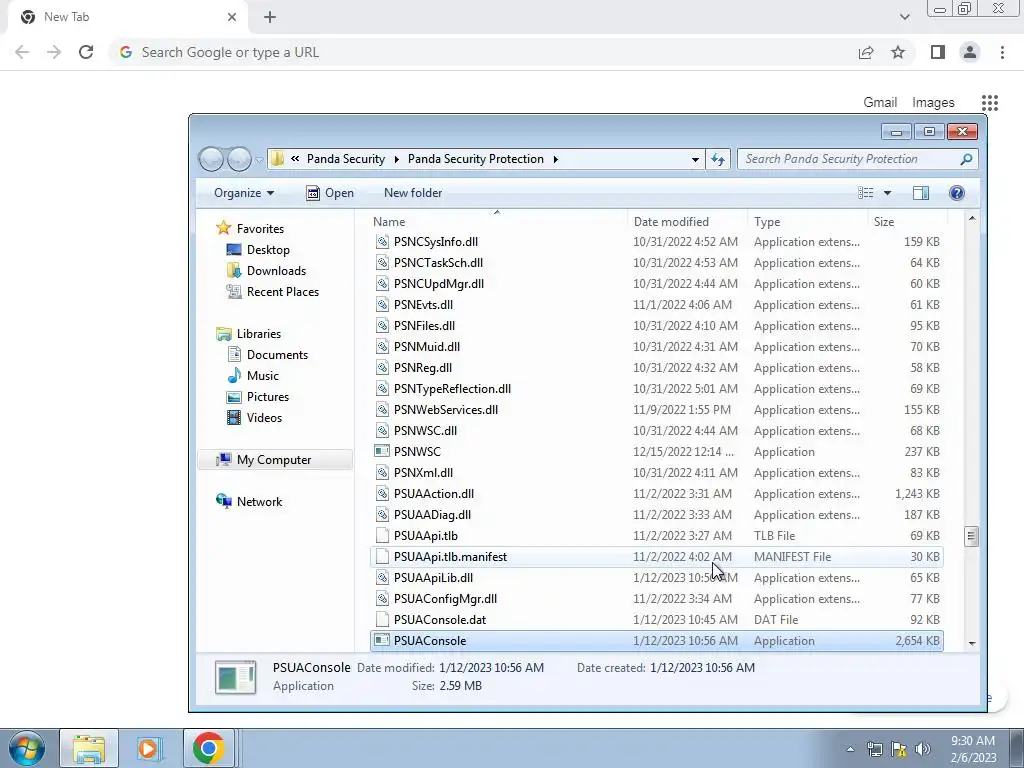Bookmark this tab with the star icon
This screenshot has height=768, width=1024.
(x=898, y=52)
